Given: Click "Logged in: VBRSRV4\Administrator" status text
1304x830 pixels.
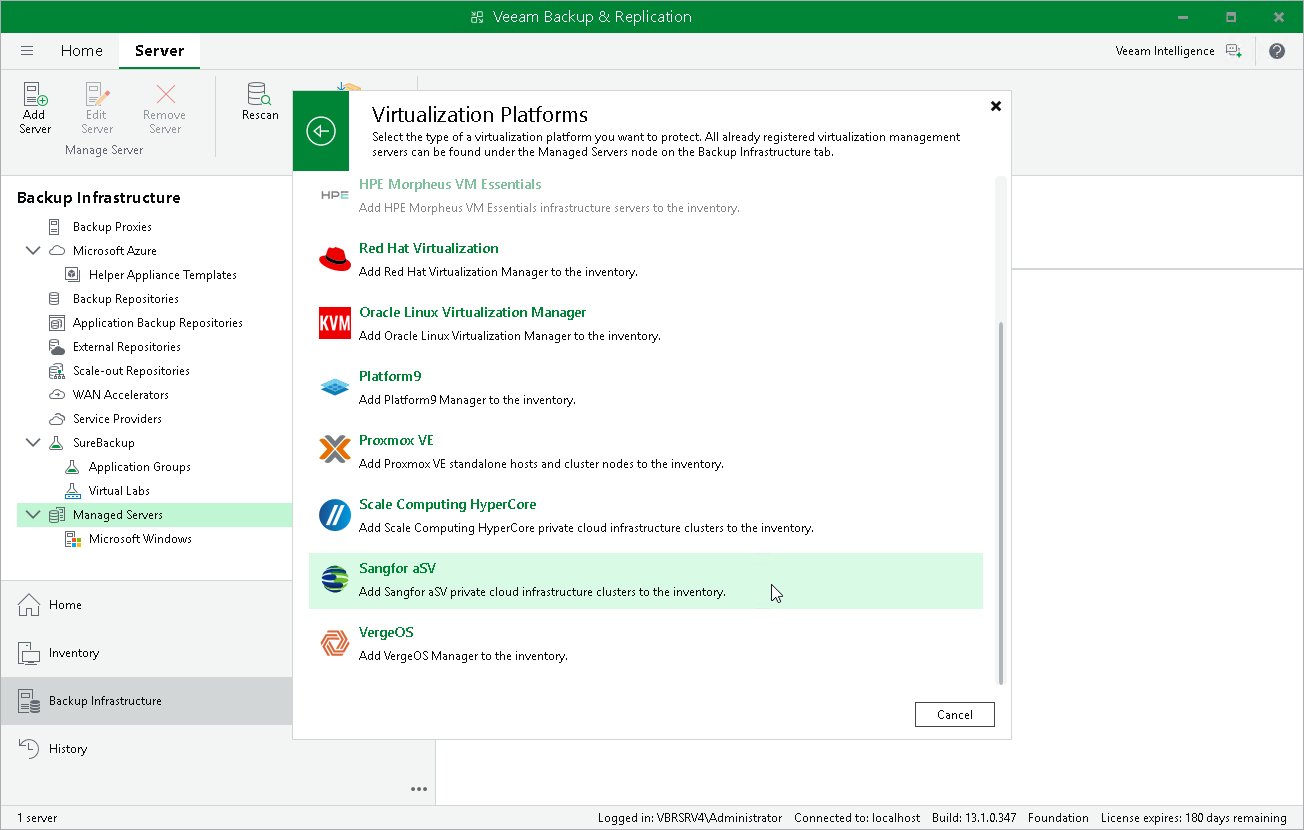Looking at the screenshot, I should click(x=690, y=818).
